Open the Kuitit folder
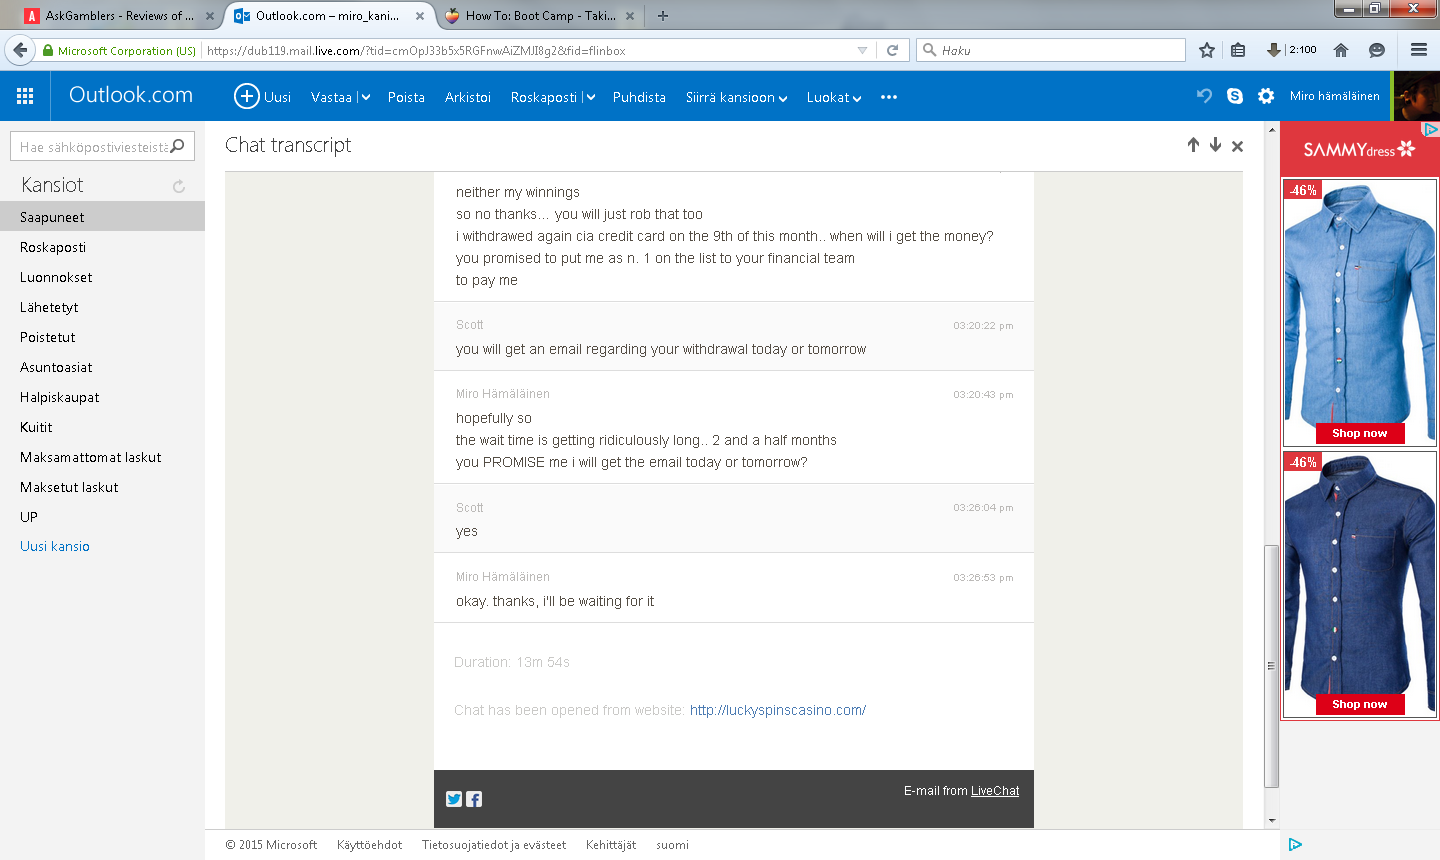1440x860 pixels. click(x=102, y=427)
